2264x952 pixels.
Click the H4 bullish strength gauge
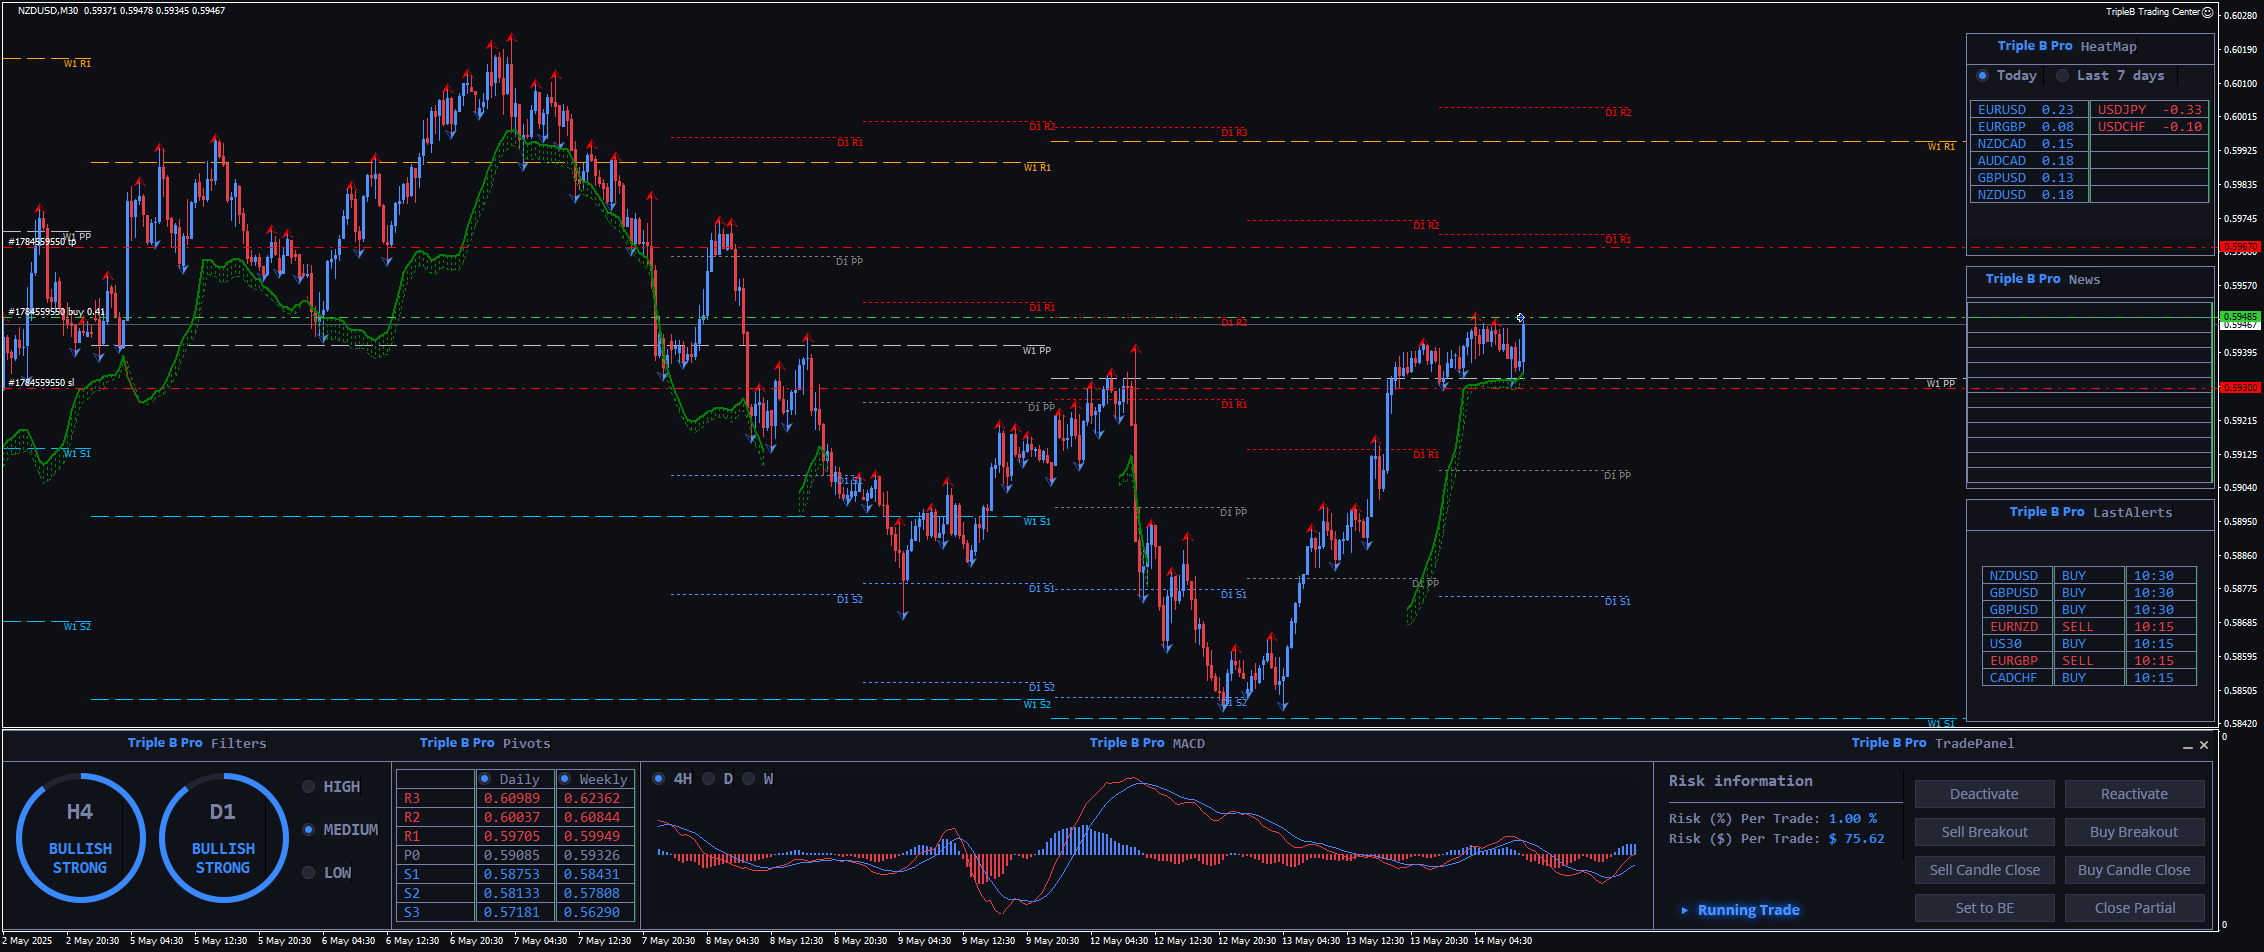80,838
